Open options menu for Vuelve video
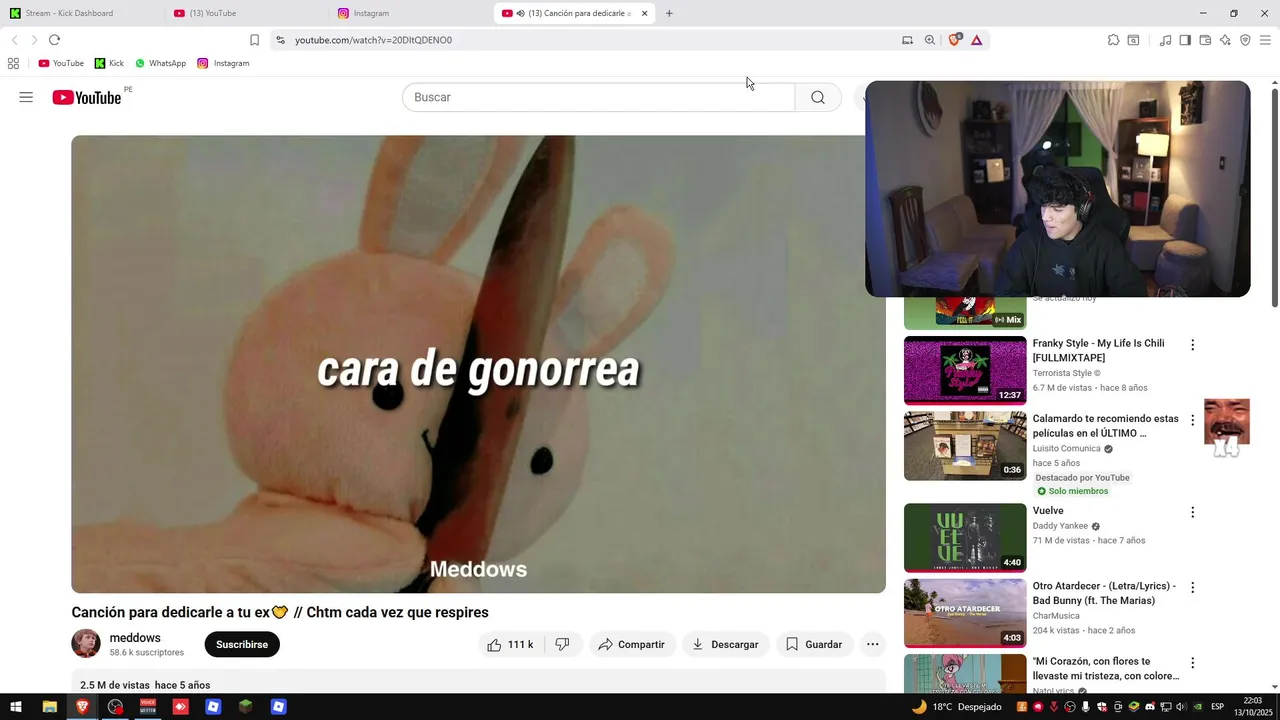This screenshot has width=1280, height=720. tap(1192, 512)
